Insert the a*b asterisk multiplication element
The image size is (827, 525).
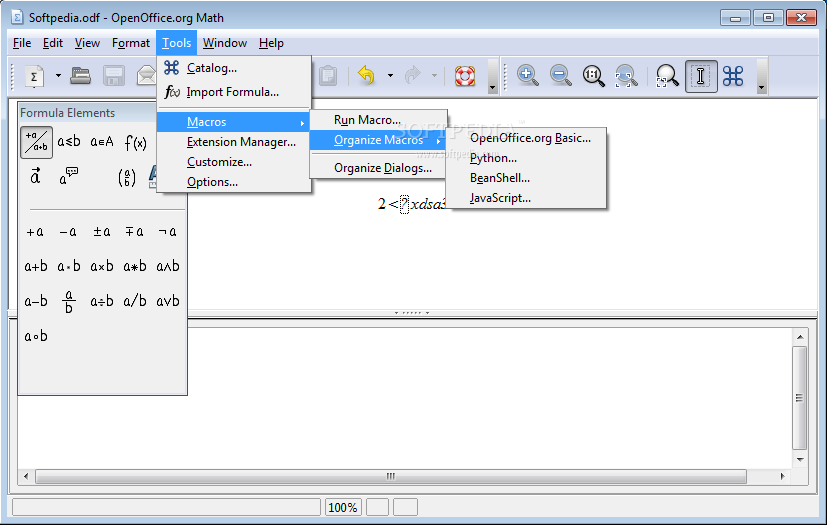click(134, 266)
